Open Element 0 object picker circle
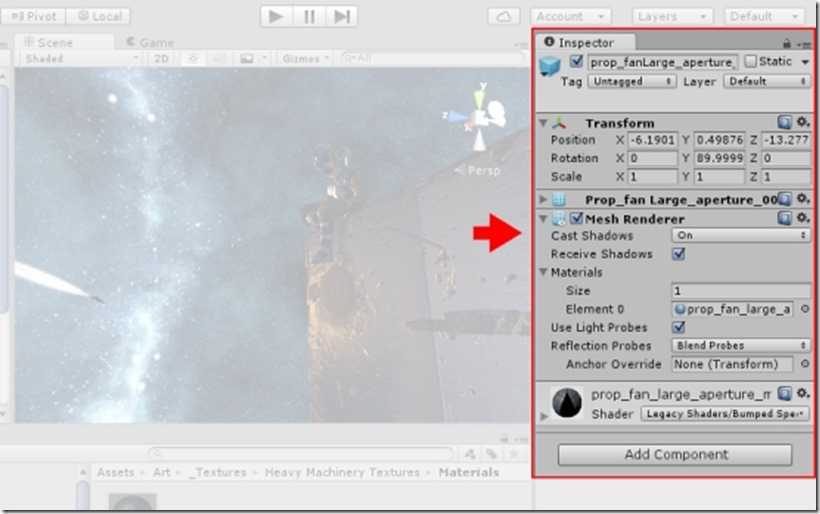 tap(805, 309)
